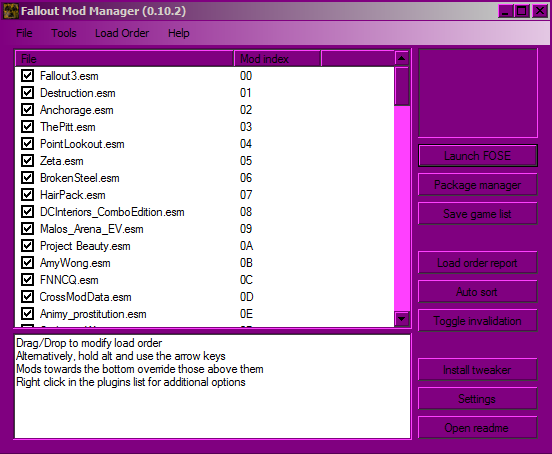Toggle the Destruction.esm checkbox
Image resolution: width=552 pixels, height=454 pixels.
(27, 93)
